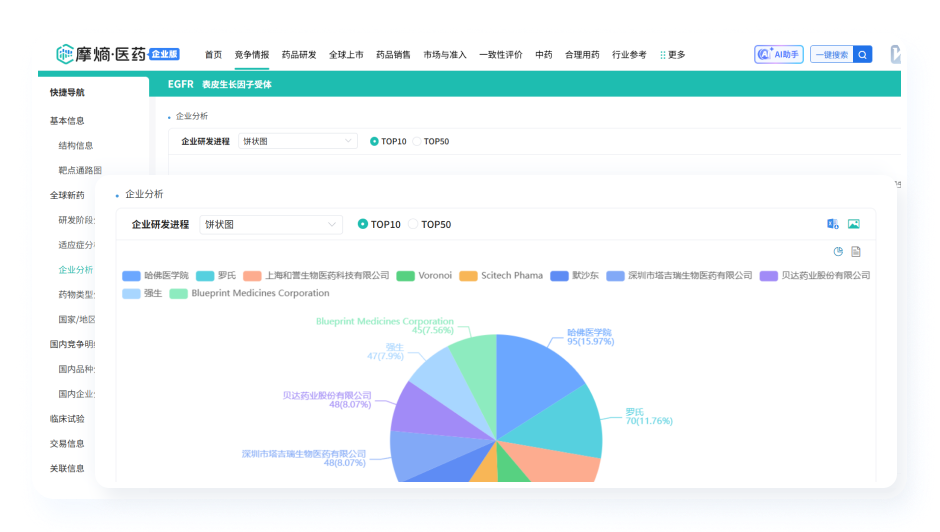This screenshot has width=940, height=532.
Task: Toggle 深圳市塔吉瑞生物医药有限公司 legend swatch
Action: 616,276
